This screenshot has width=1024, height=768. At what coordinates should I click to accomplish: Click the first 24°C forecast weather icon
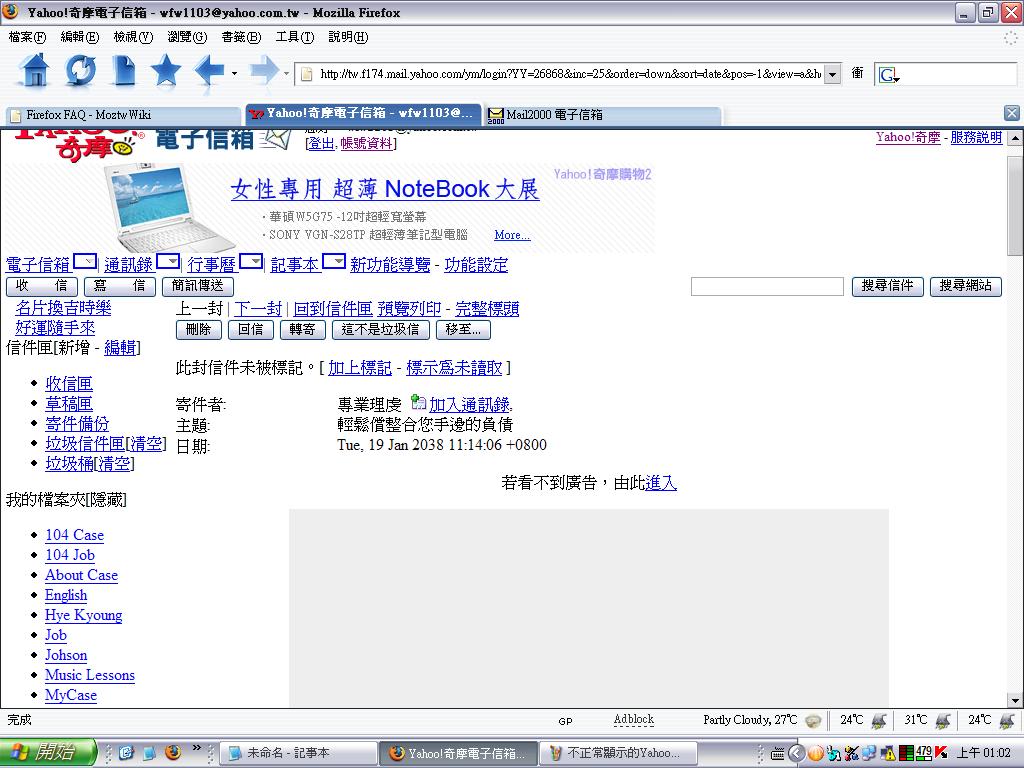879,720
